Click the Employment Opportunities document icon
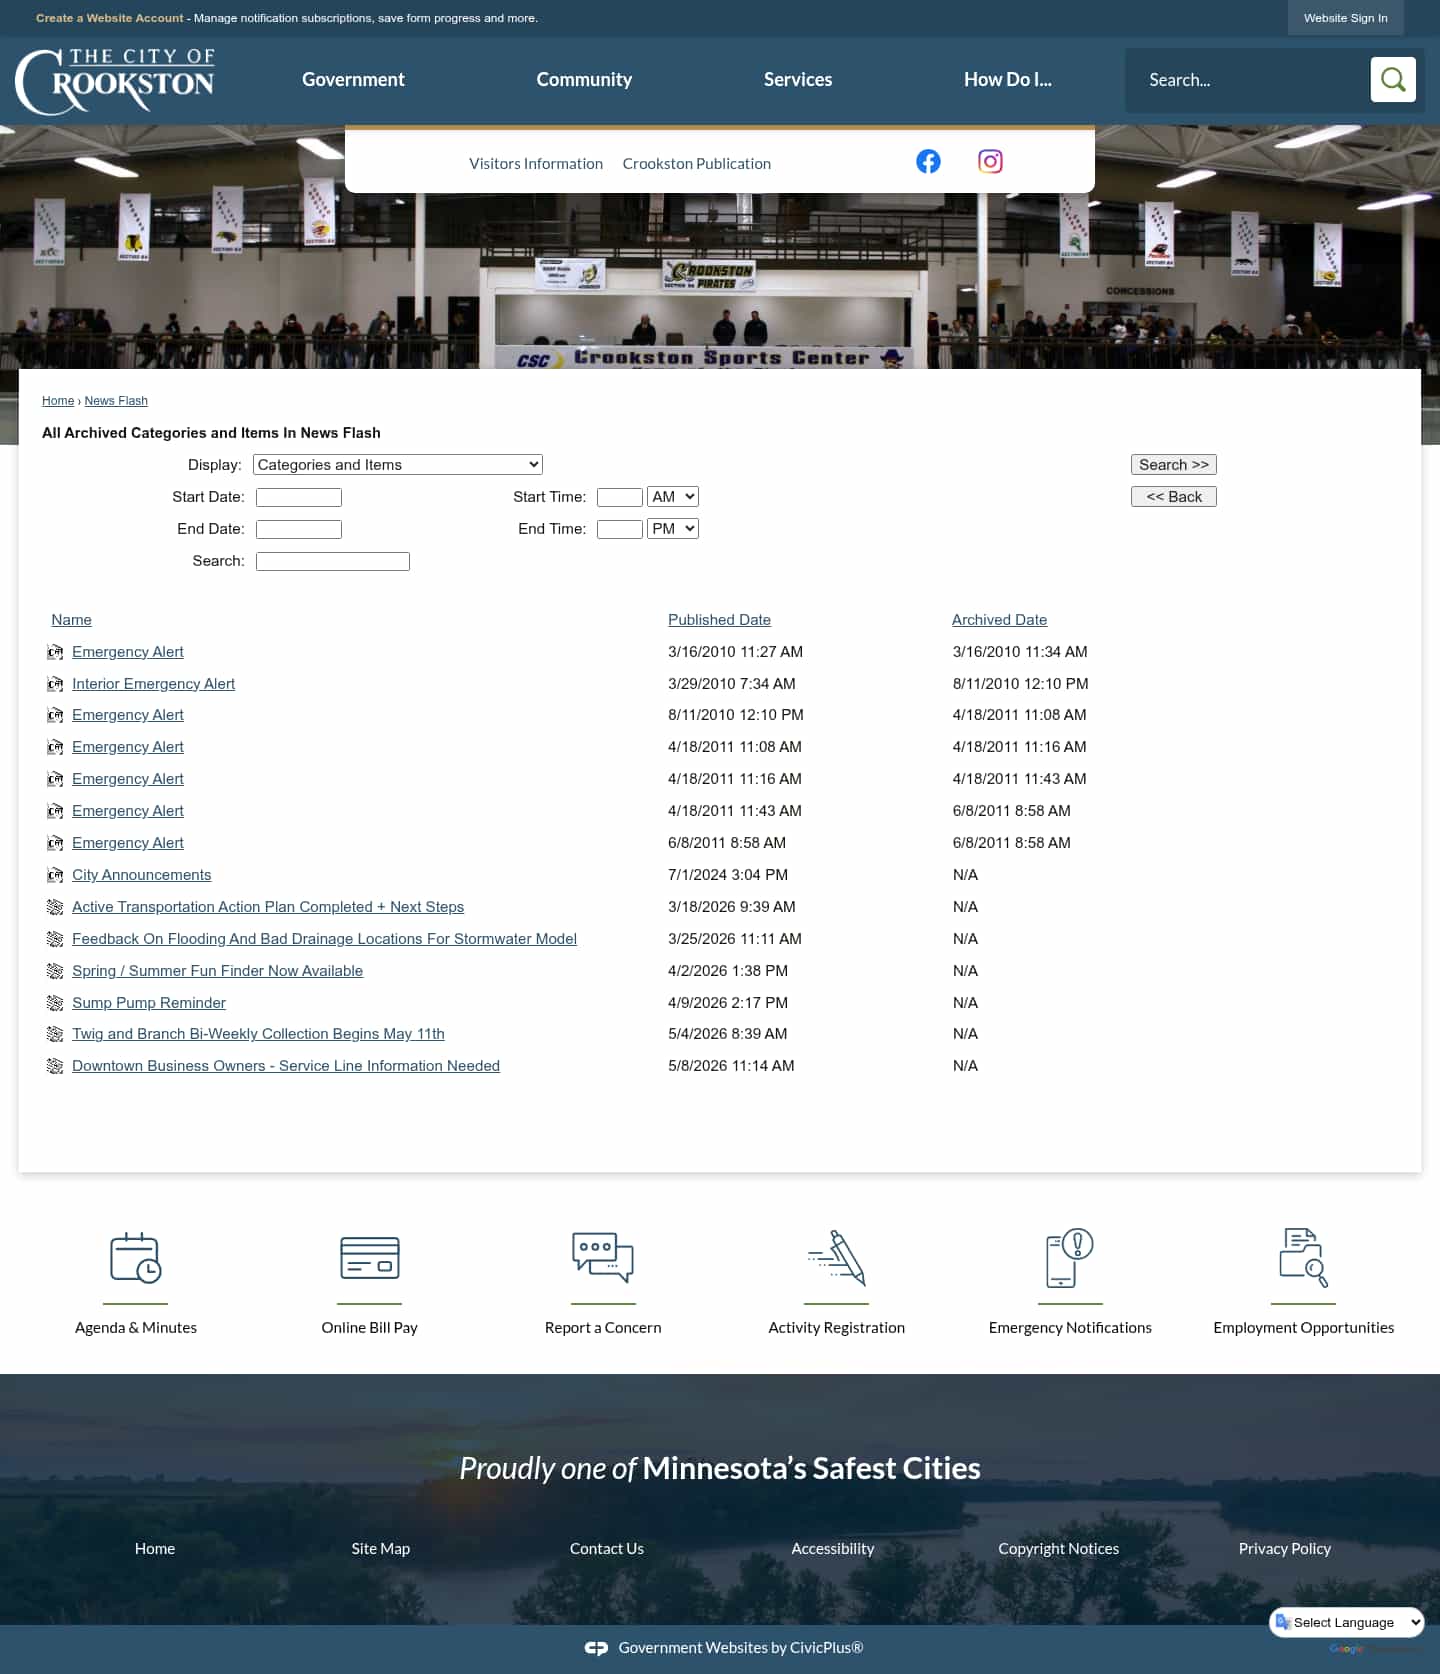Viewport: 1440px width, 1674px height. [x=1304, y=1258]
